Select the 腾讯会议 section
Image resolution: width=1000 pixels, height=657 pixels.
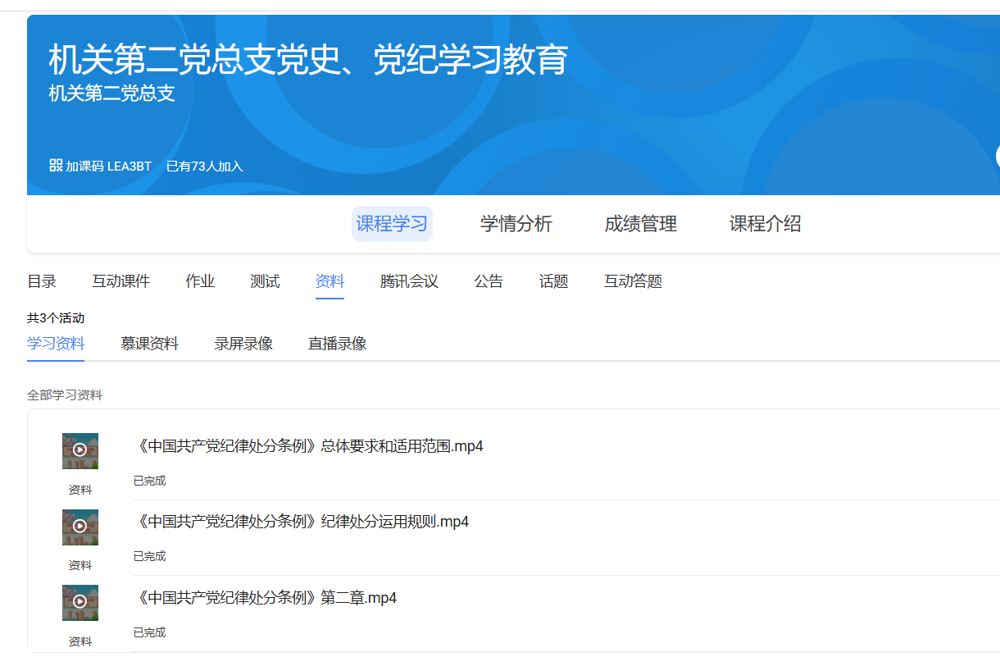409,282
